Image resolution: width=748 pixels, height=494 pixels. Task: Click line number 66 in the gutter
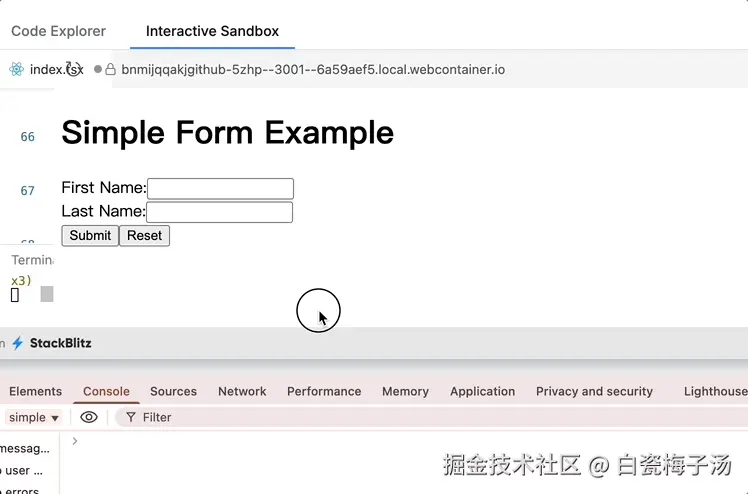coord(28,137)
